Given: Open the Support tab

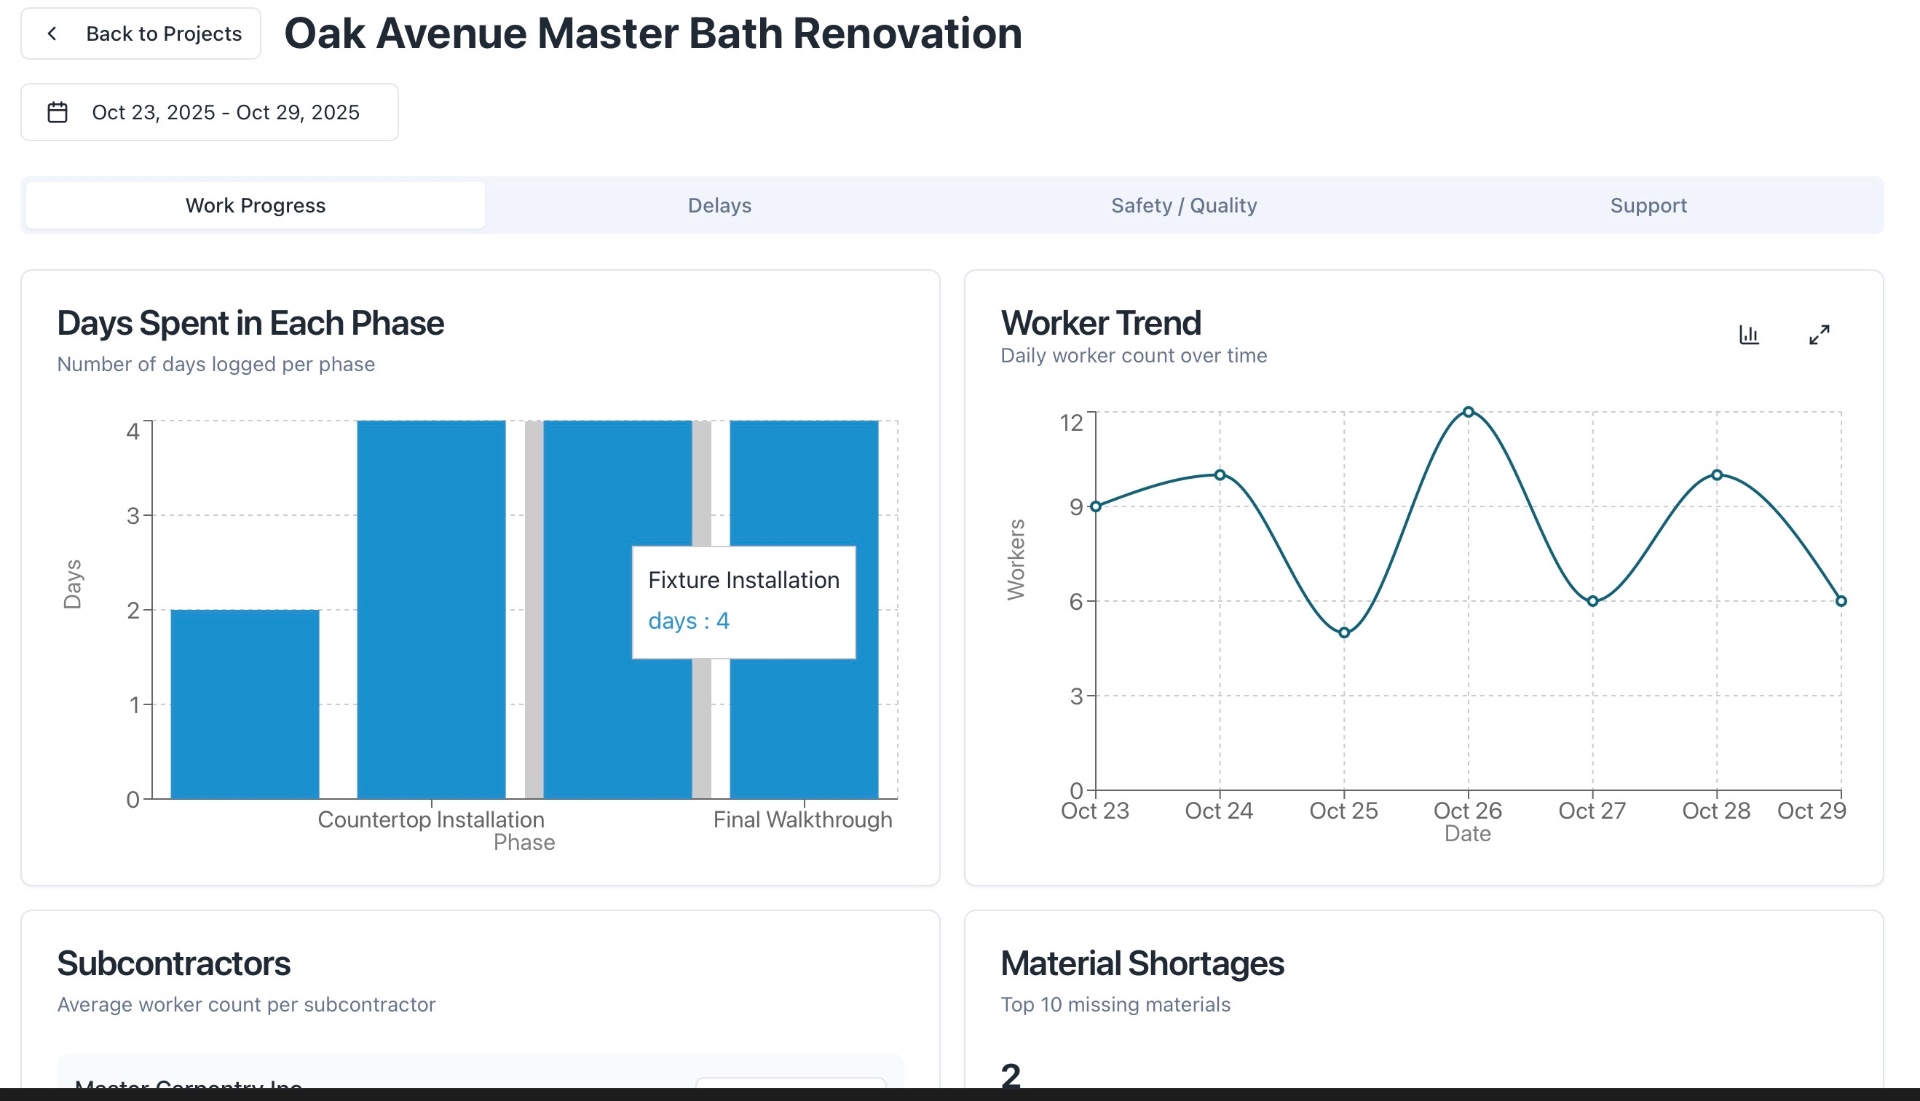Looking at the screenshot, I should point(1648,205).
